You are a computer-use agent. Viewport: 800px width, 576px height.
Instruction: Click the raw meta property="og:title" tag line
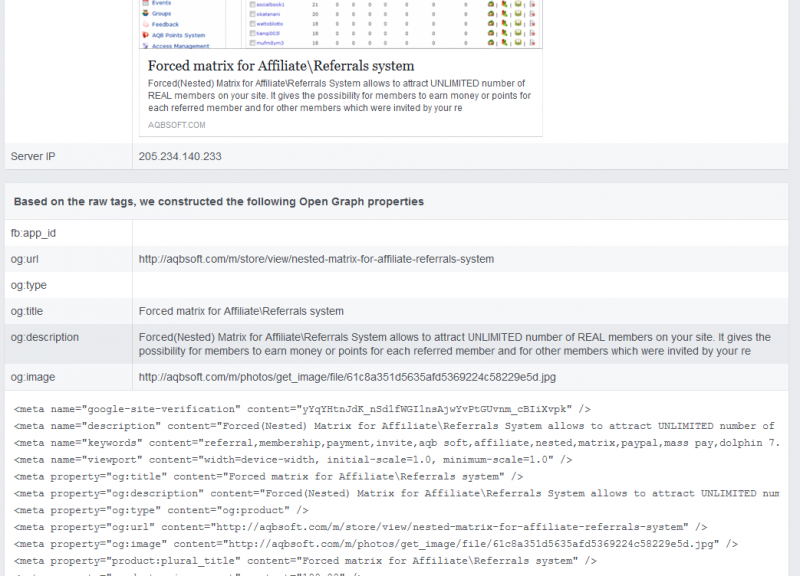pos(268,477)
